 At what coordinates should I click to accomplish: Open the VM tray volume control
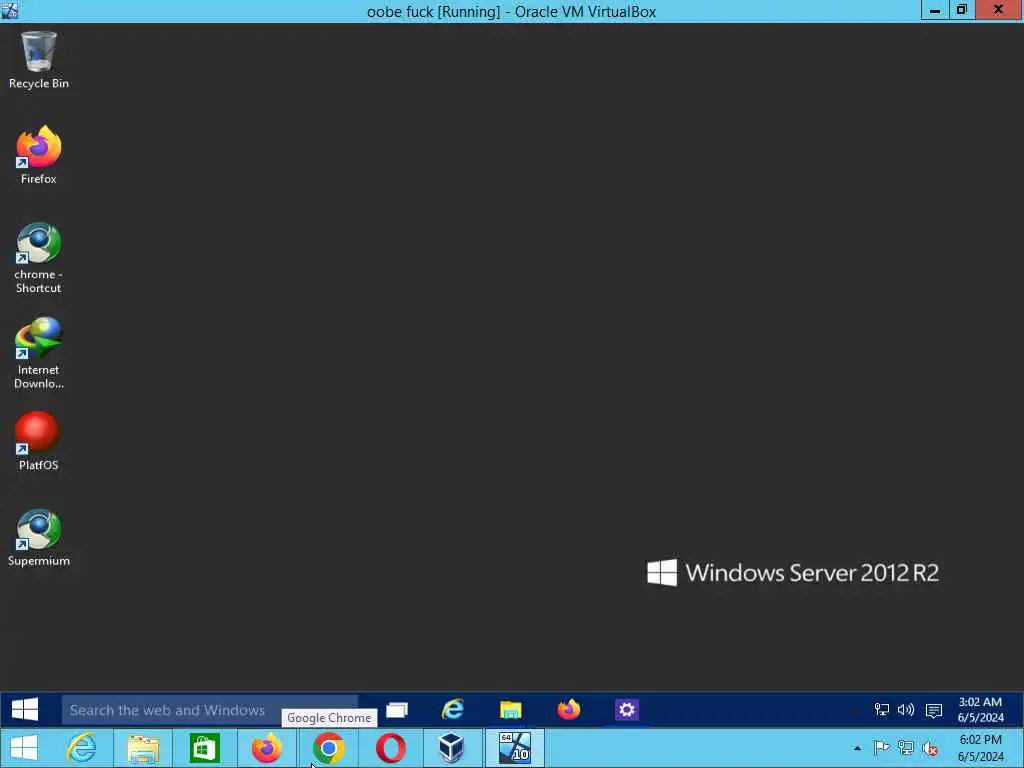(x=906, y=710)
